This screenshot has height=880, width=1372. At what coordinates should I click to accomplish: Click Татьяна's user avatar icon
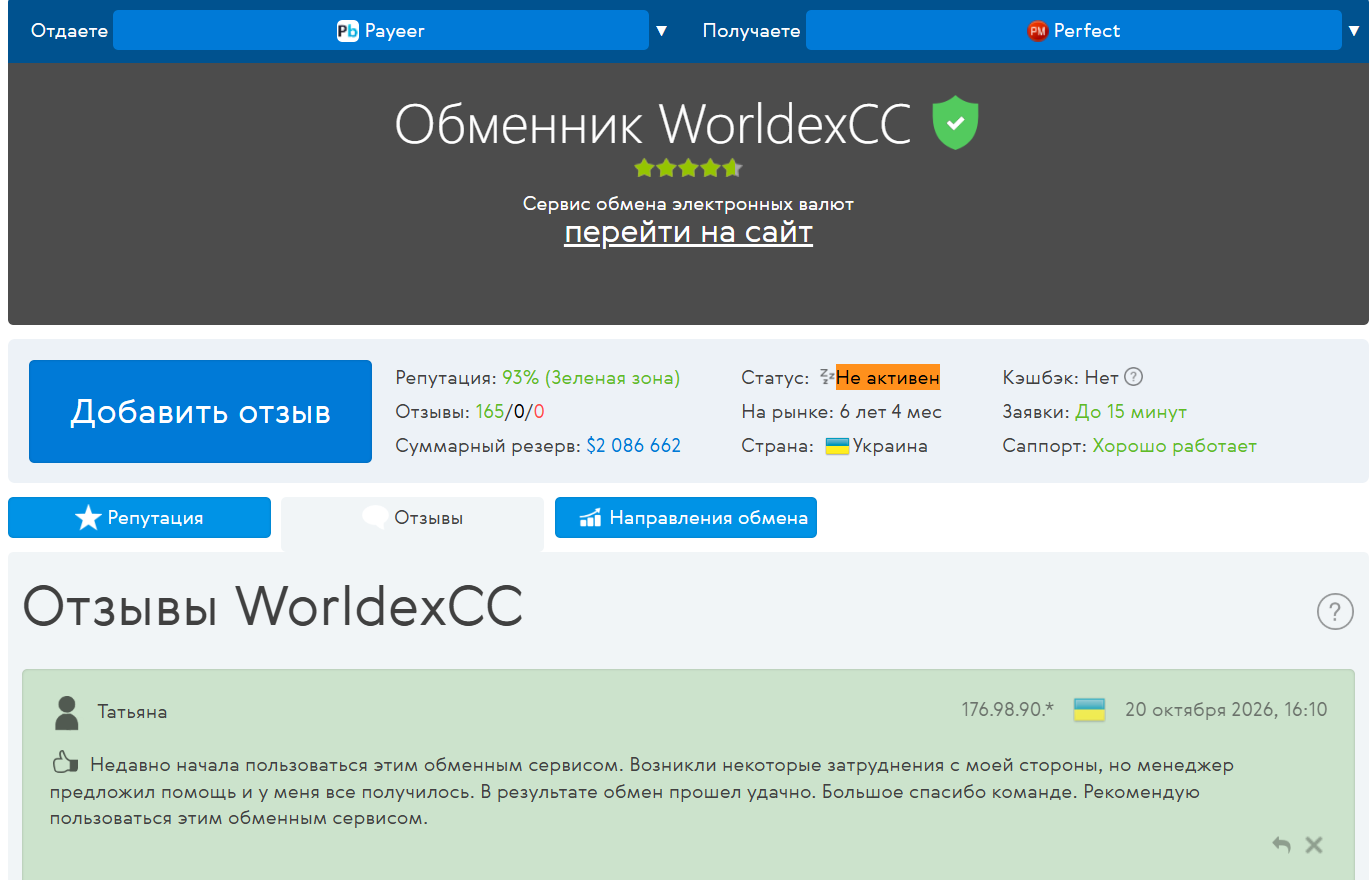click(66, 713)
